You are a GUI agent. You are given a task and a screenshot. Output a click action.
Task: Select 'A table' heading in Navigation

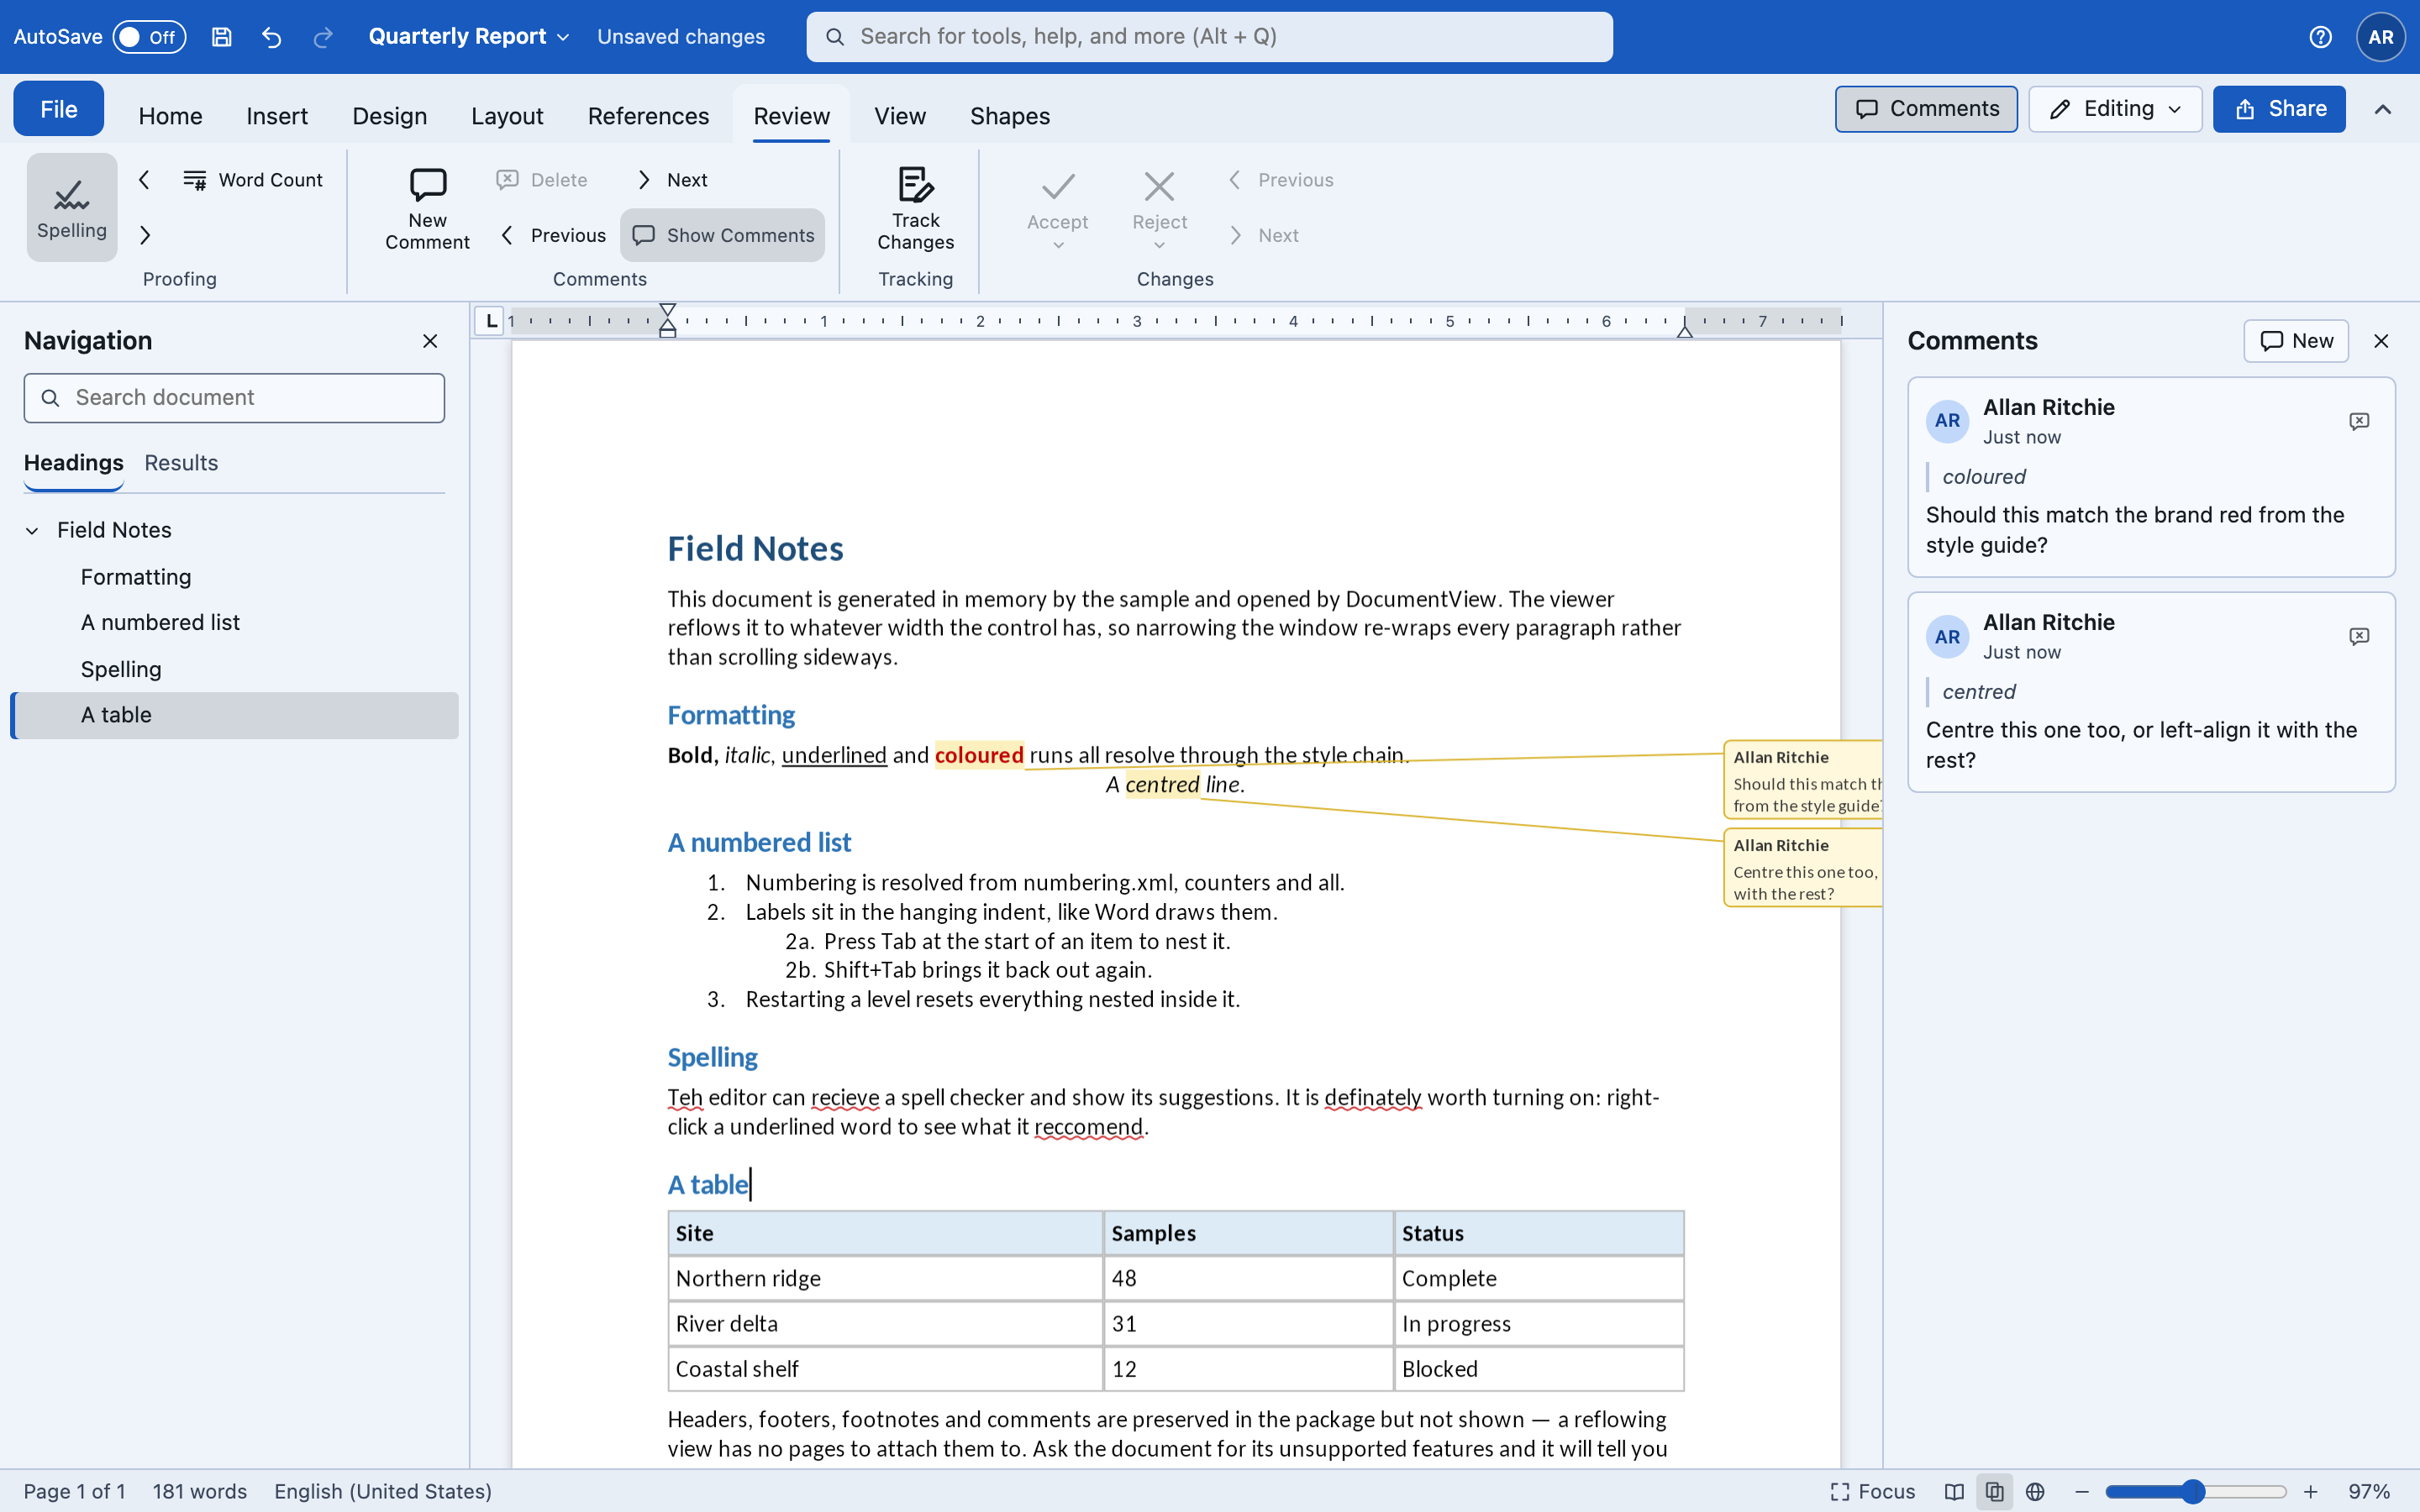click(234, 715)
